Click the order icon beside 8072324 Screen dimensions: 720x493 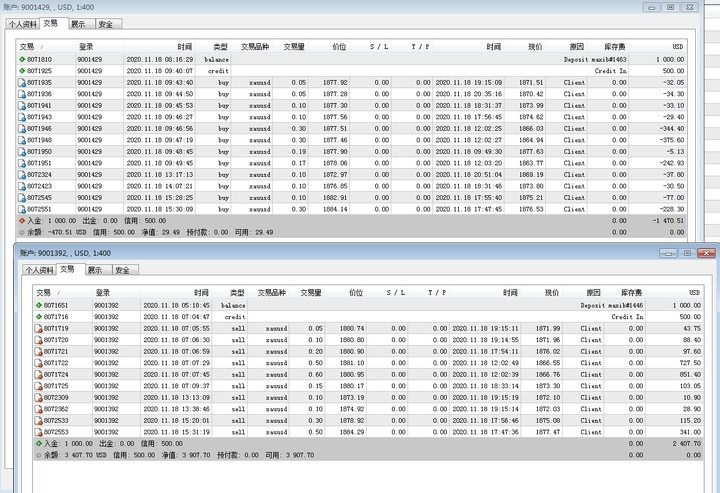coord(22,174)
